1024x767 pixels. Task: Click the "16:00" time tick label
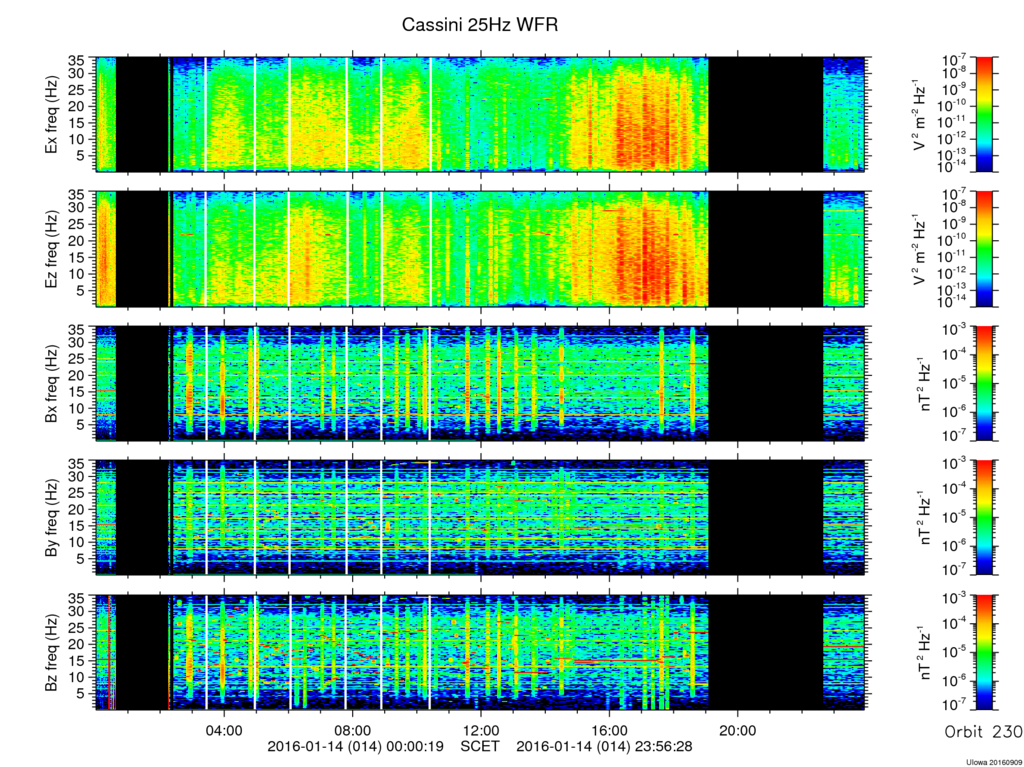[609, 730]
